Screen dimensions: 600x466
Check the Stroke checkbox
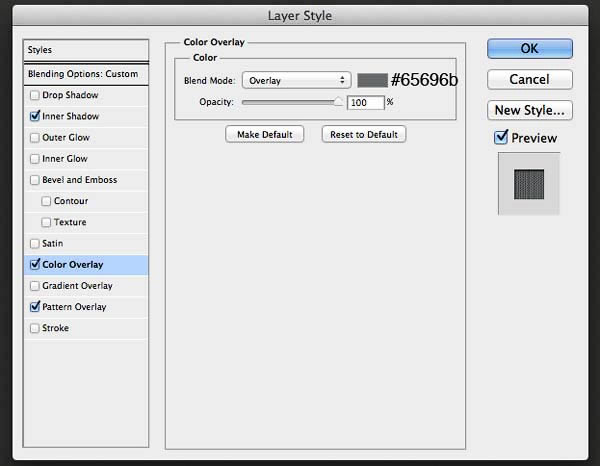pos(34,328)
